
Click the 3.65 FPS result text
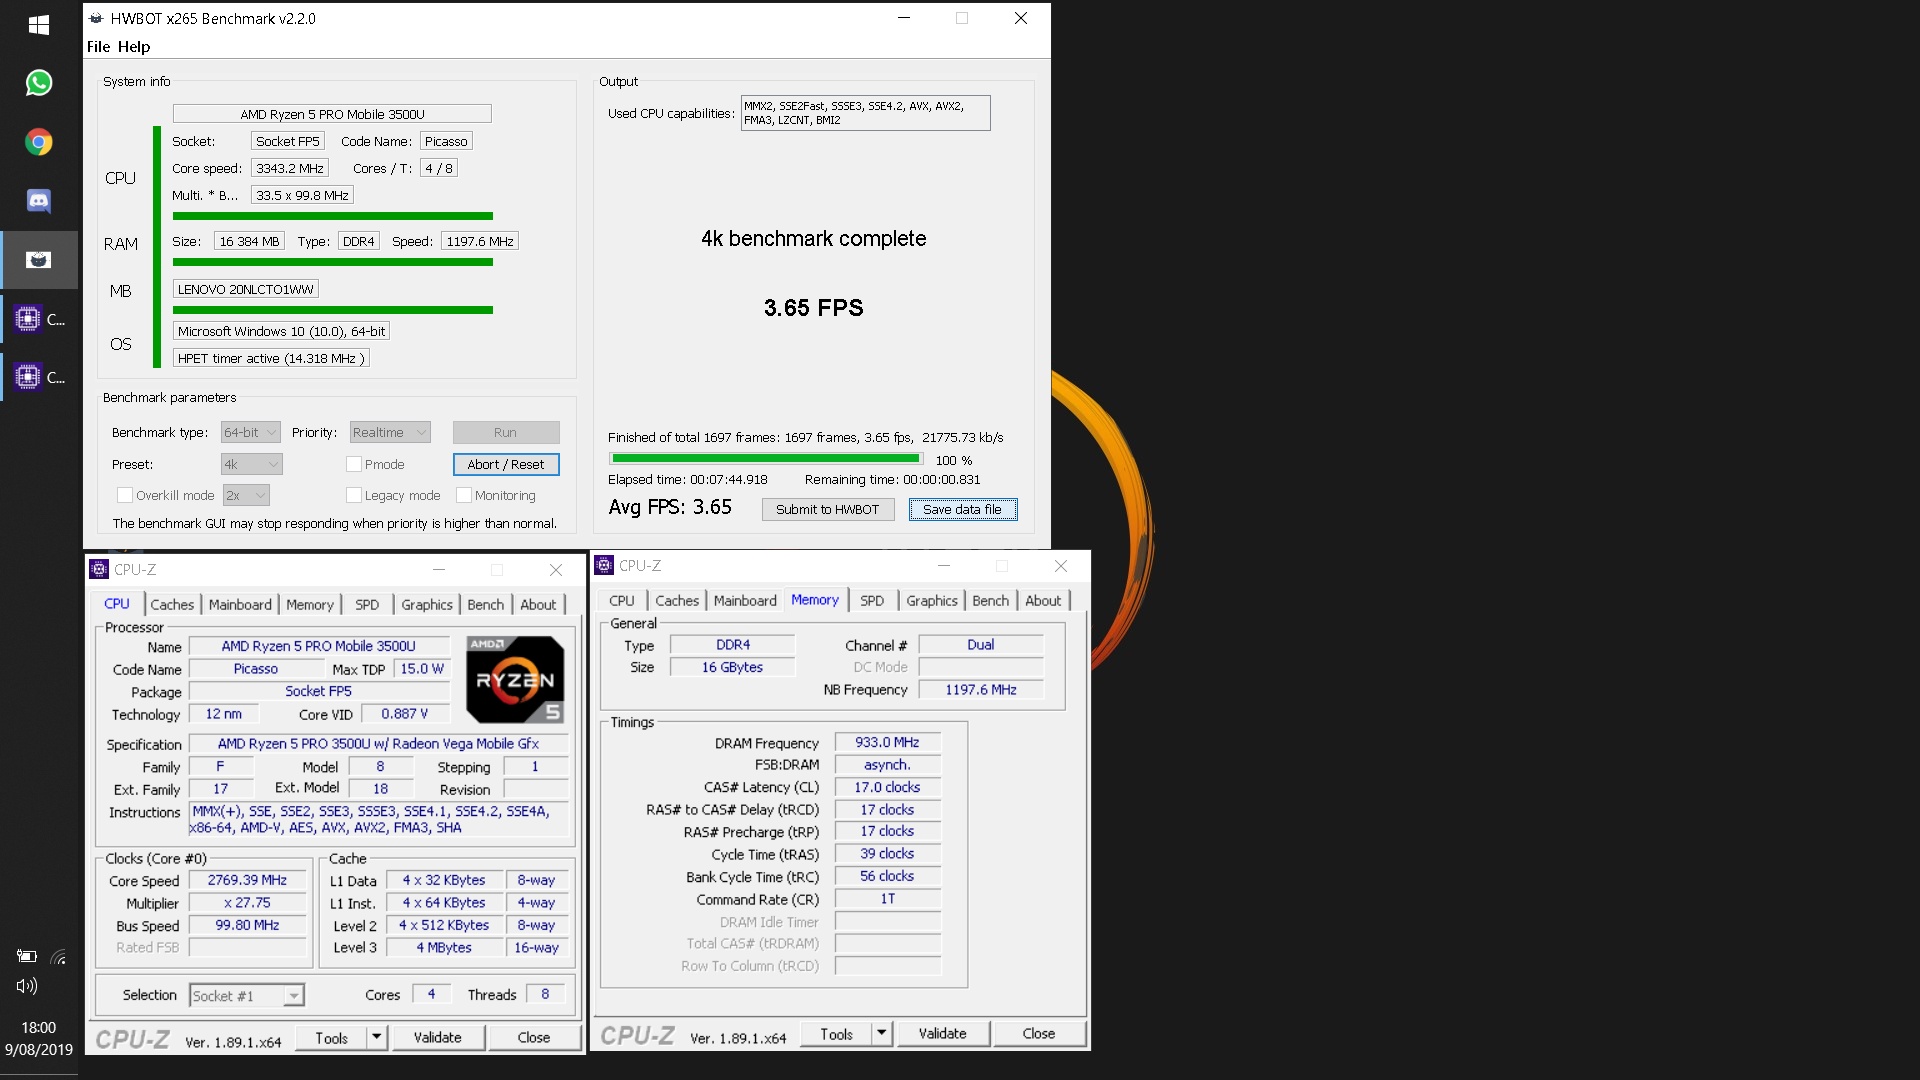pyautogui.click(x=813, y=308)
